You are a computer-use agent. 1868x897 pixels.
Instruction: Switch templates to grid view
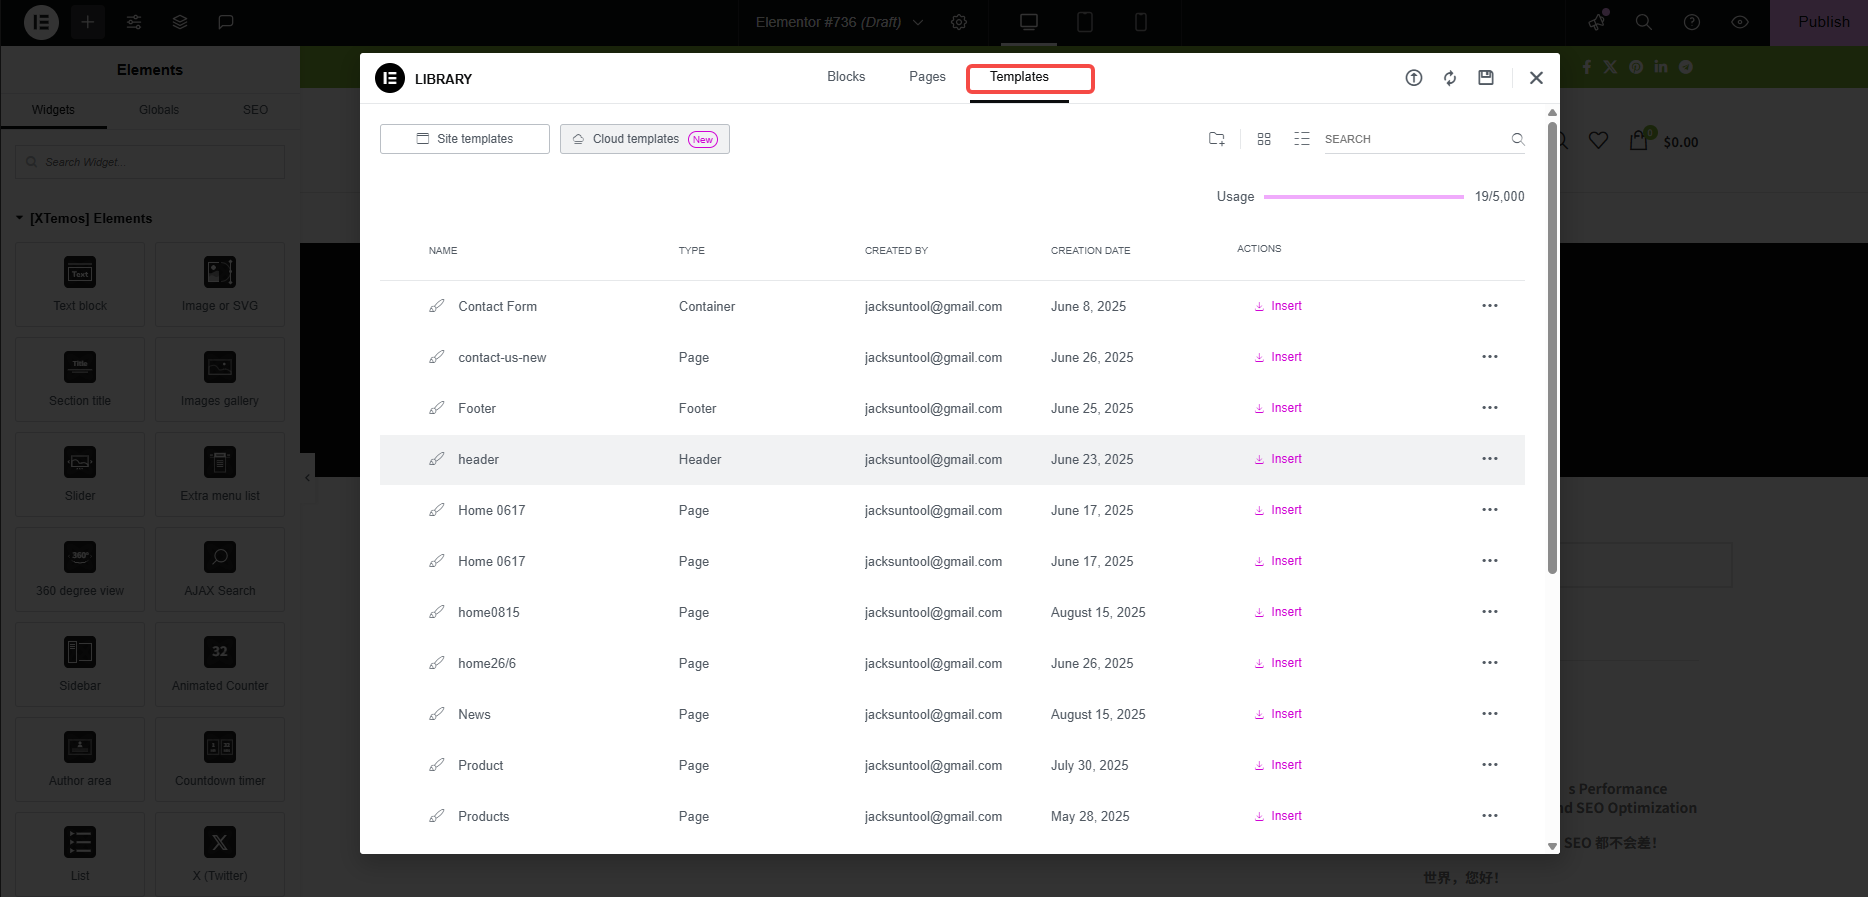1264,139
